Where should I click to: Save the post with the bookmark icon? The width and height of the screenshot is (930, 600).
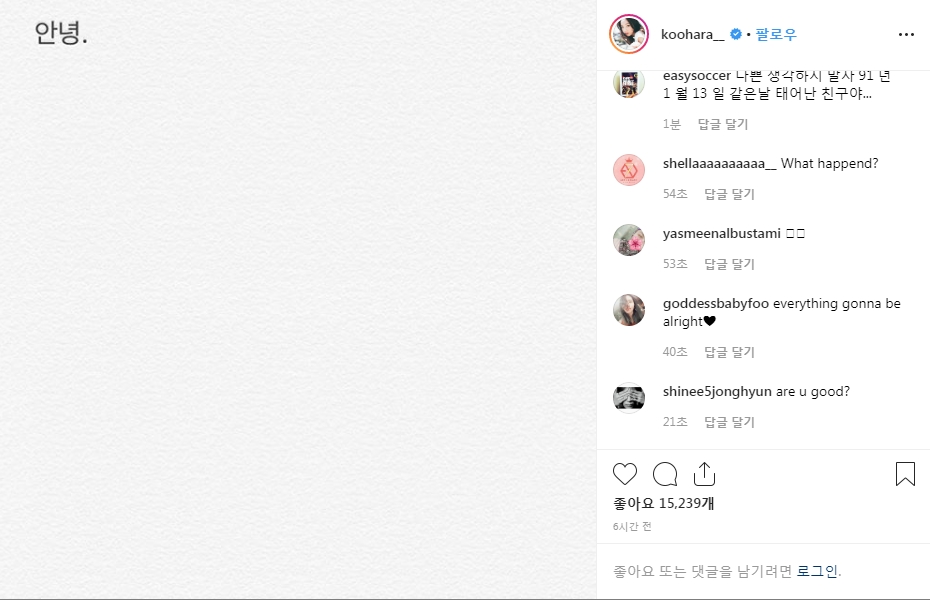(905, 474)
